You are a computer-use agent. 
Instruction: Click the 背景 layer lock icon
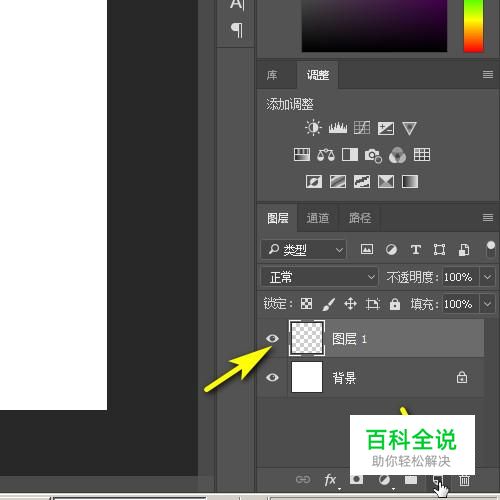[462, 377]
